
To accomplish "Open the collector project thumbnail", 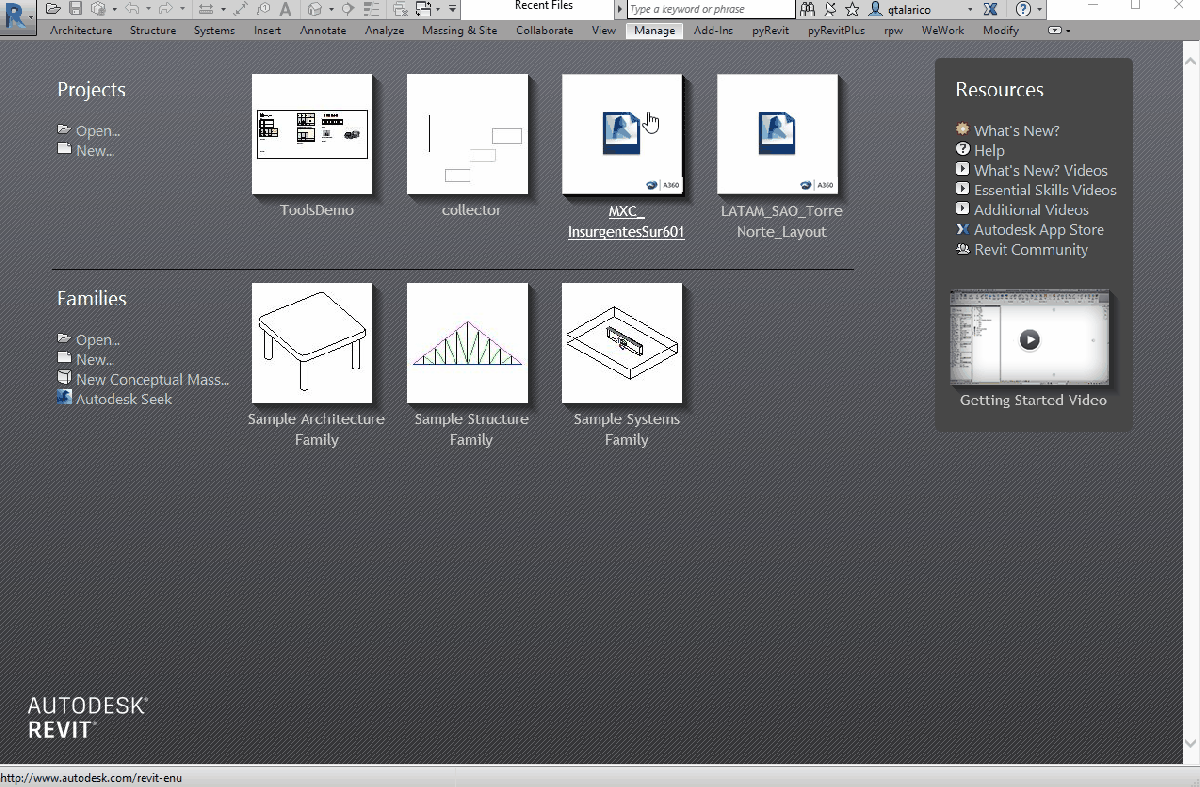I will pos(467,134).
